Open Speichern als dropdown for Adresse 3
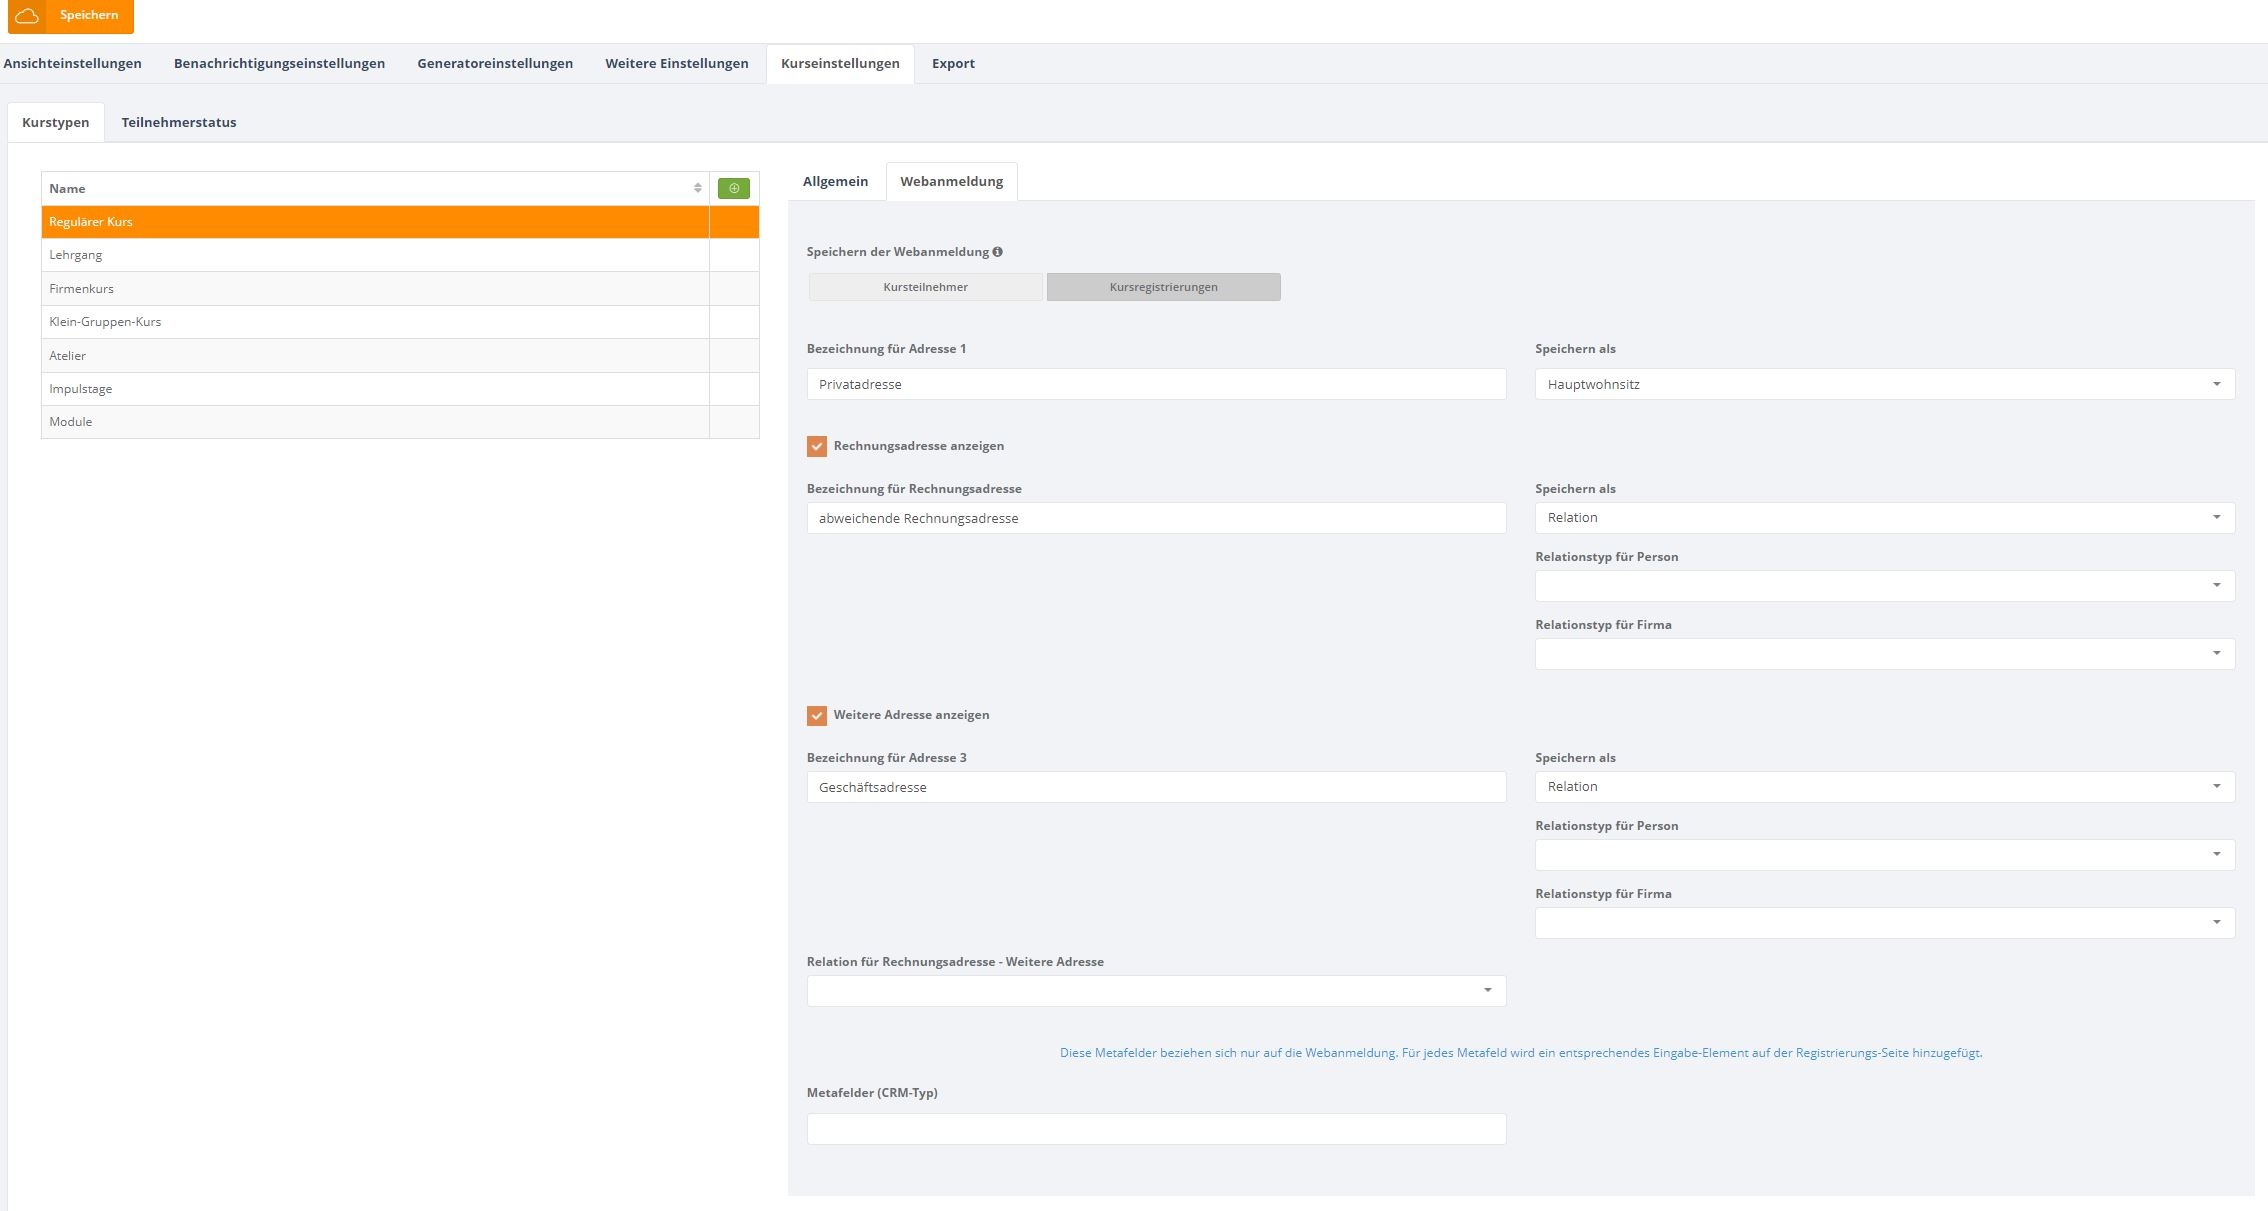 tap(1885, 787)
